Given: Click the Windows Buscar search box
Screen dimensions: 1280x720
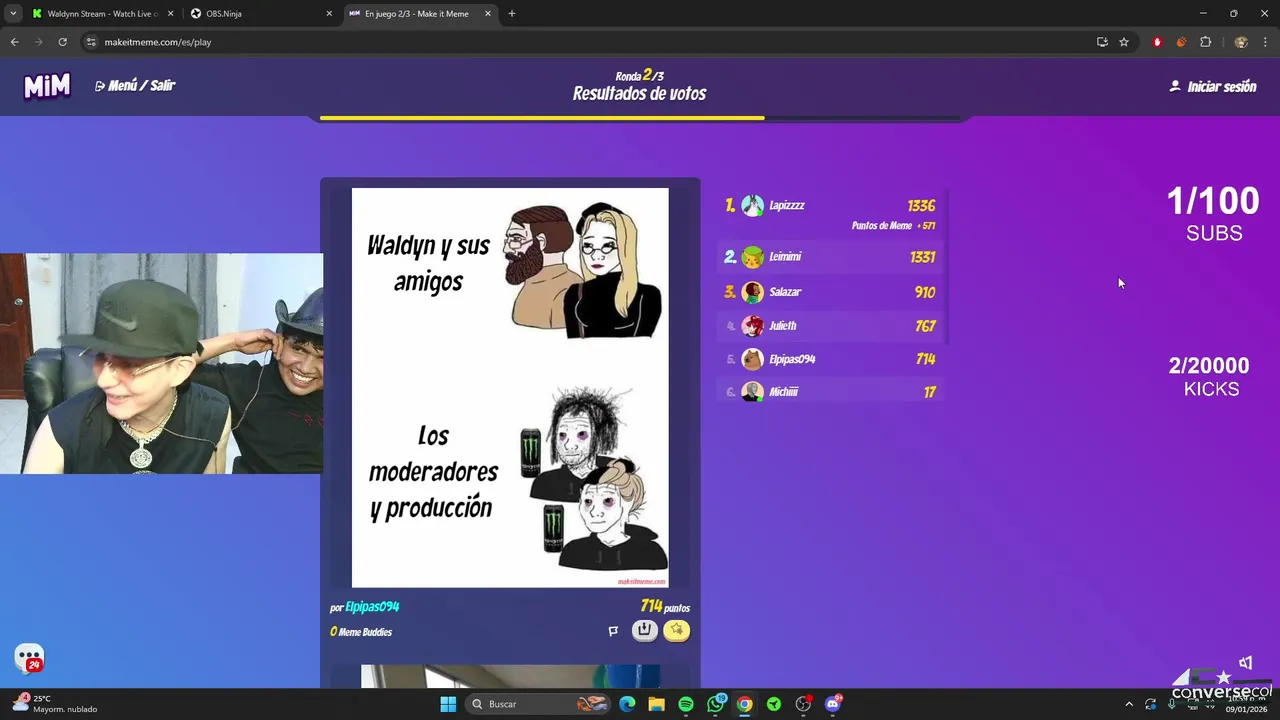Looking at the screenshot, I should (x=539, y=704).
